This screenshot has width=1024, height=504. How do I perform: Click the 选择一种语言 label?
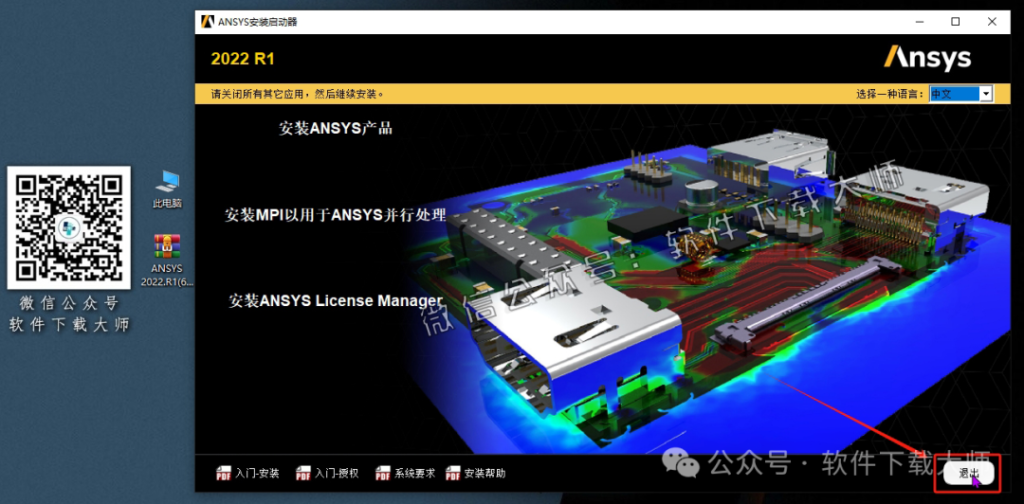coord(891,94)
